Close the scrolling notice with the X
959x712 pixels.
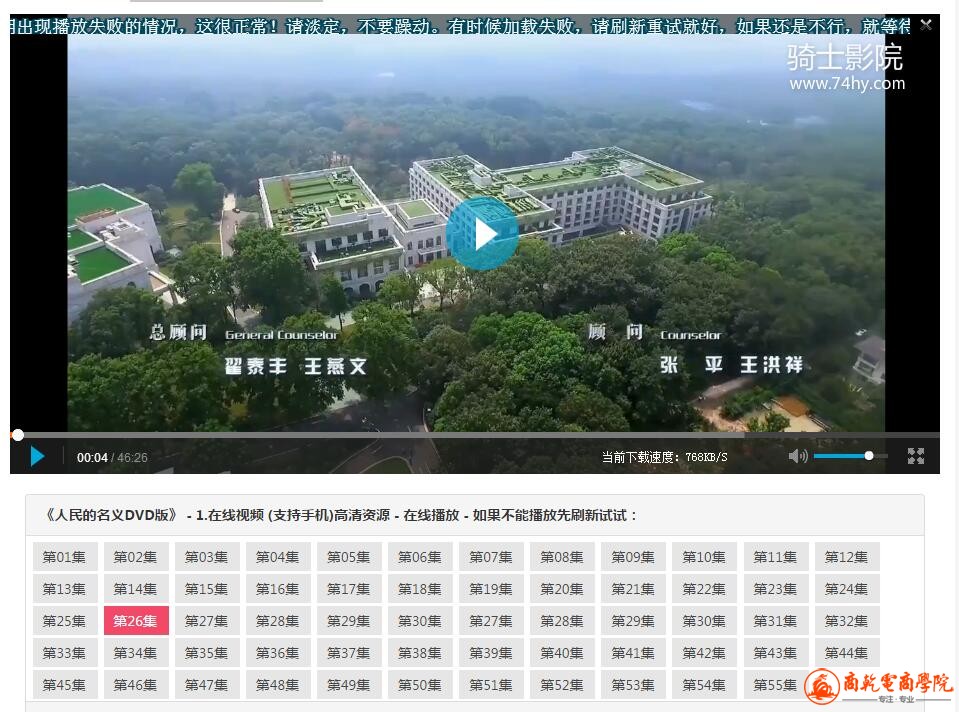tap(926, 24)
